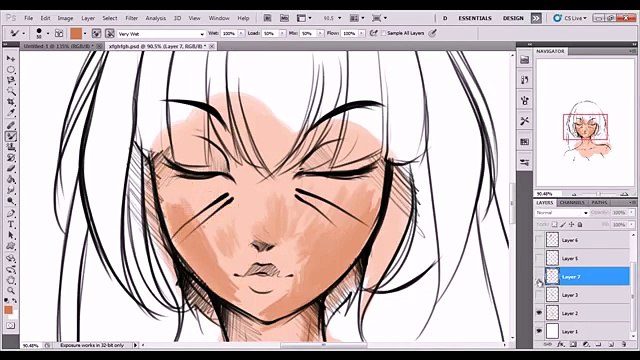The height and width of the screenshot is (360, 640).
Task: Select the Hand tool
Action: [11, 280]
